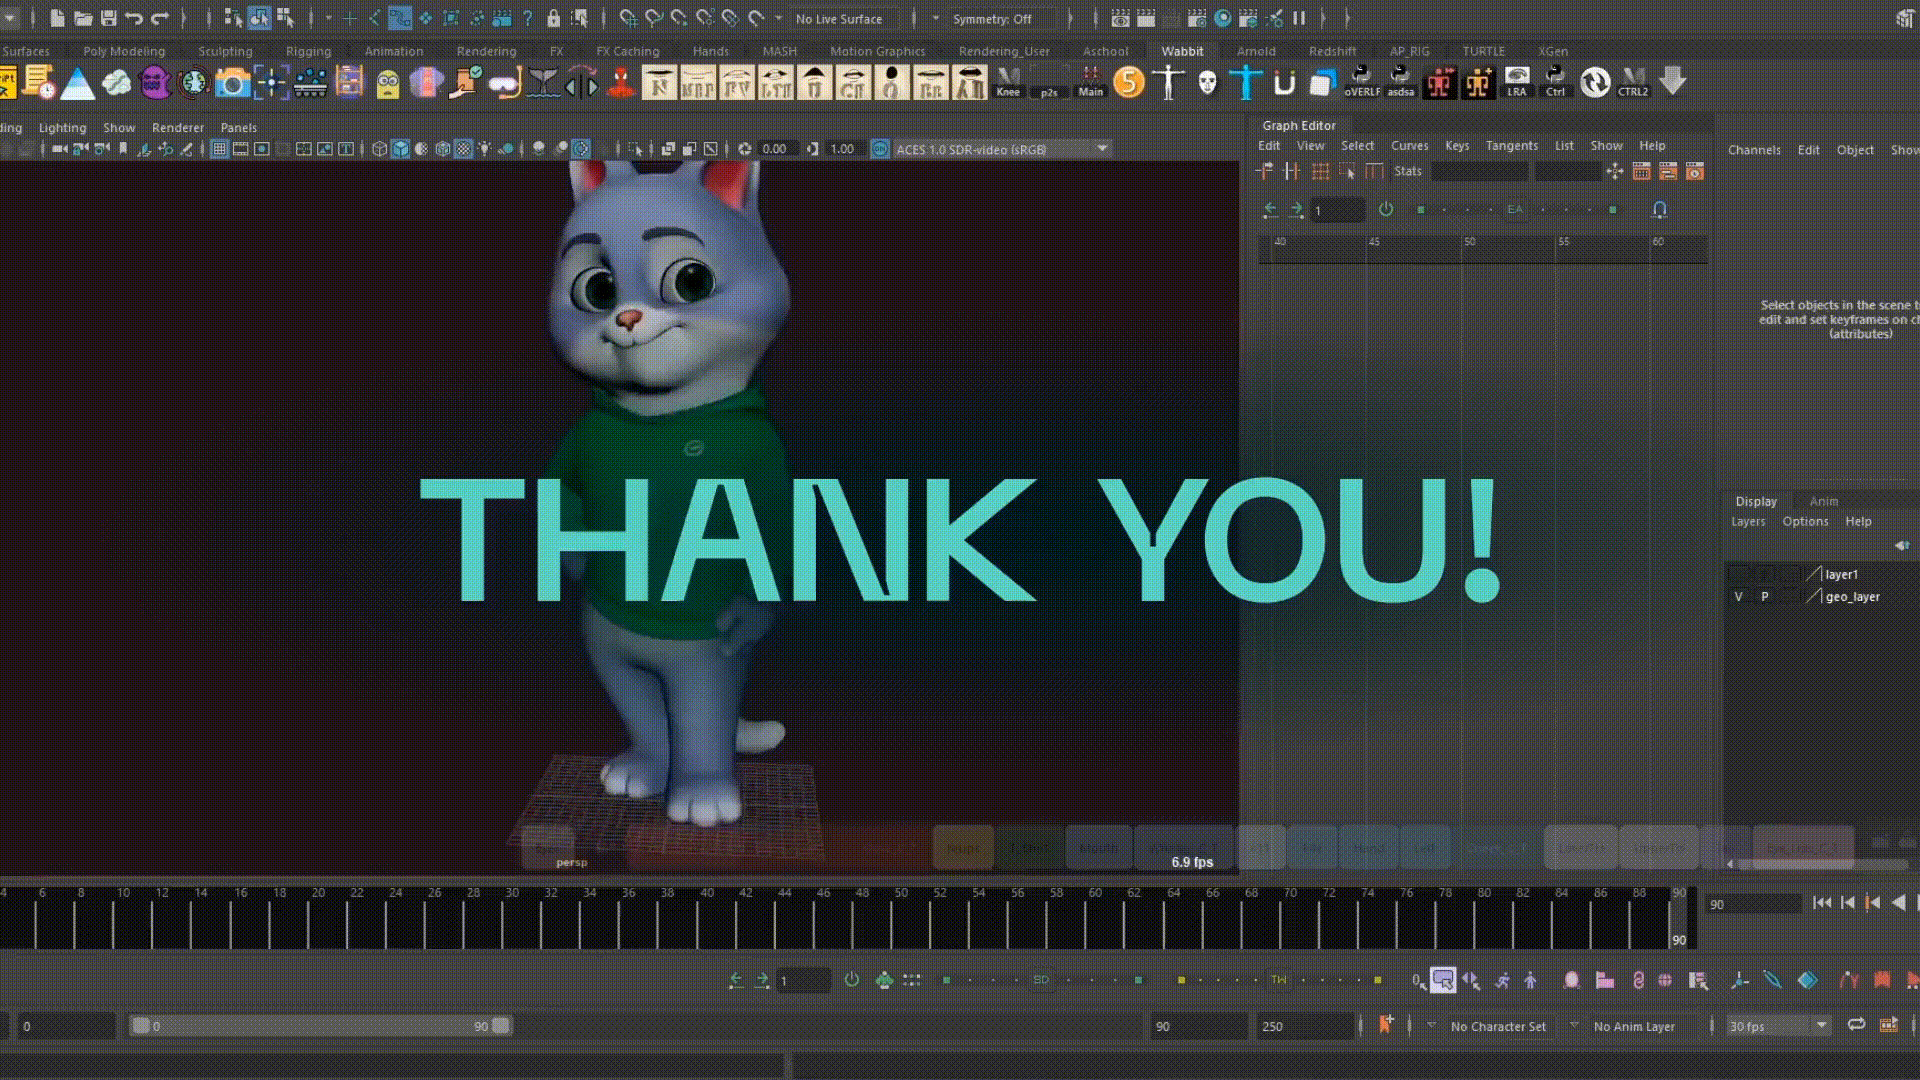Screen dimensions: 1920x1080
Task: Click the gray down-arrow shelf icon
Action: point(1672,81)
